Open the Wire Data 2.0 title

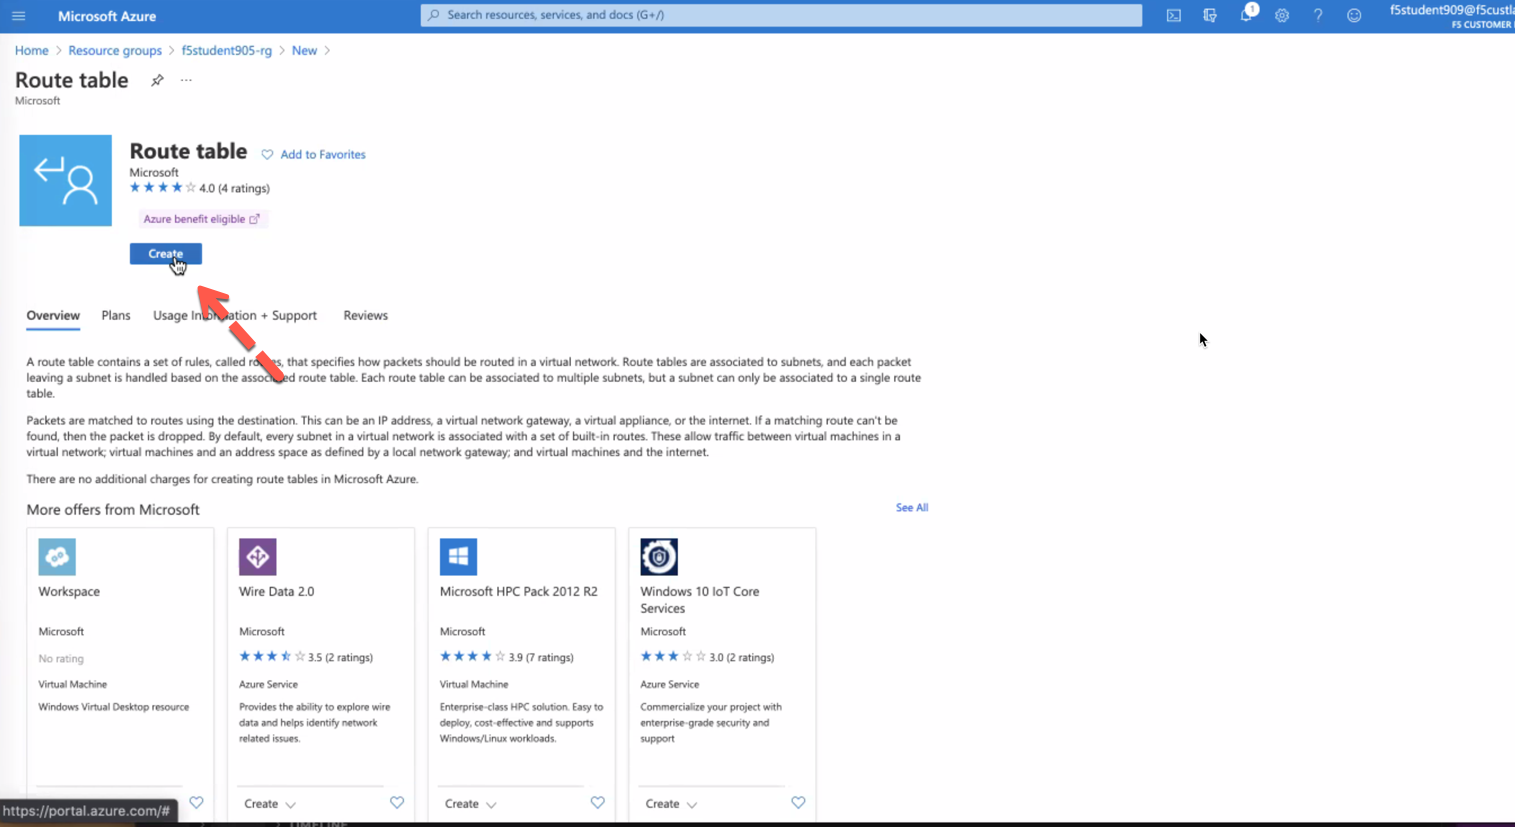pyautogui.click(x=277, y=592)
